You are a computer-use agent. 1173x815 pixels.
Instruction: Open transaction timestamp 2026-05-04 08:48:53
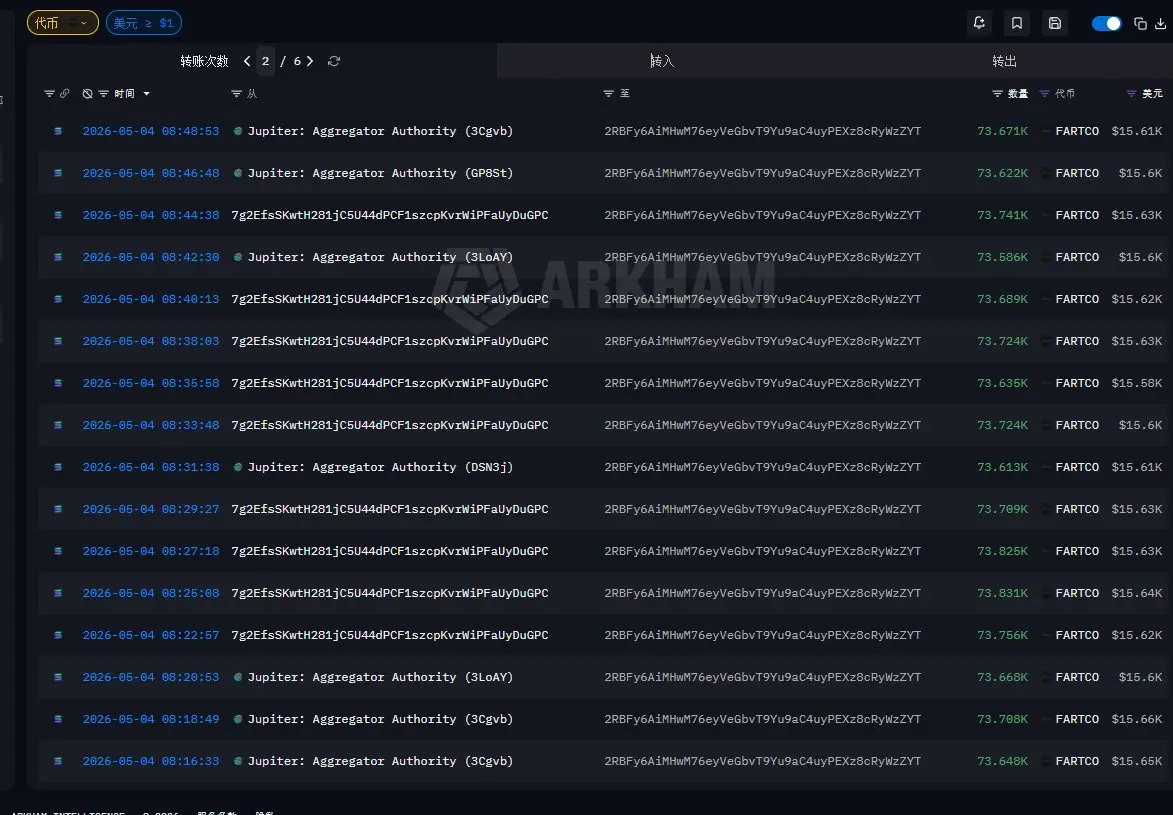pos(151,131)
